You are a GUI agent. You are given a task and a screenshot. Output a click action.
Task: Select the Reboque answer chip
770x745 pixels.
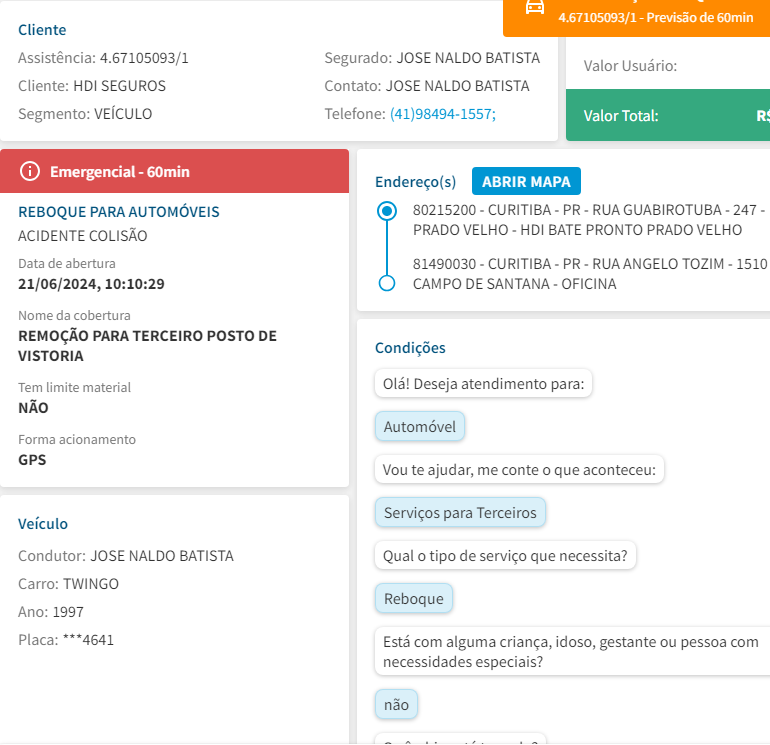tap(413, 598)
